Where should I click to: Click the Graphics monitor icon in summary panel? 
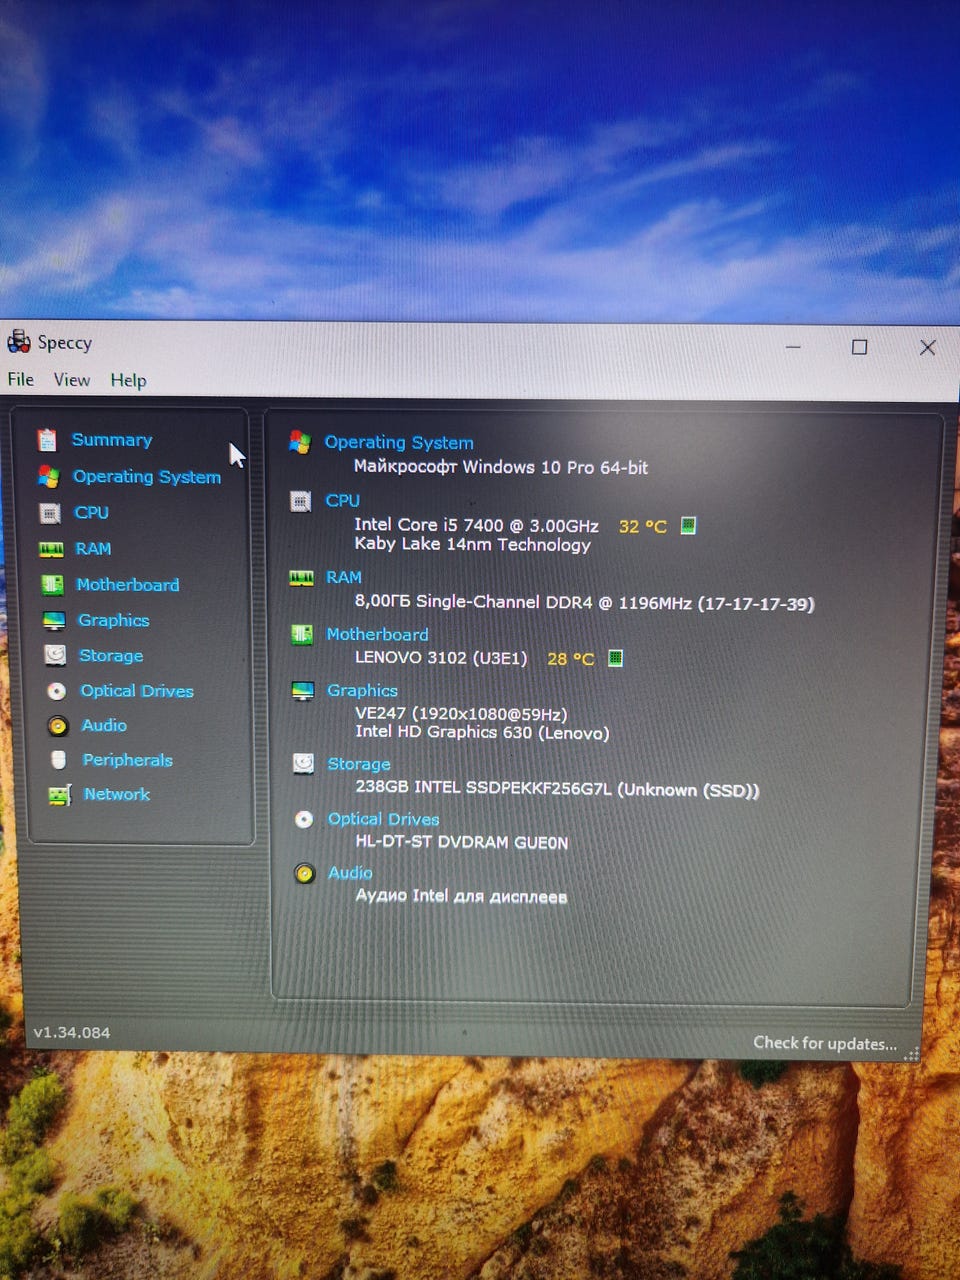(302, 691)
